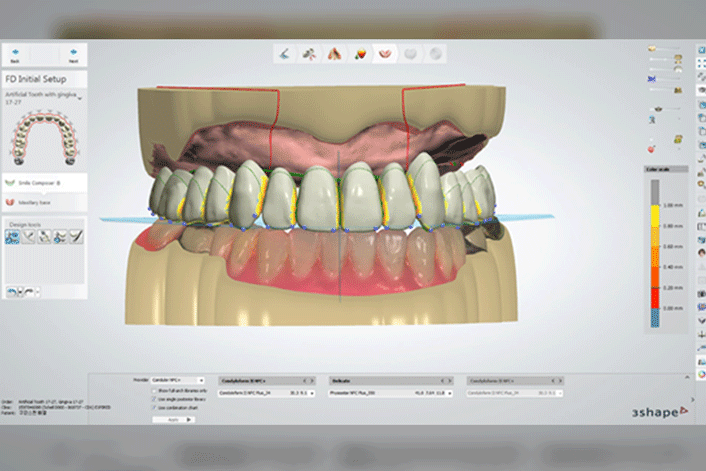706x471 pixels.
Task: Click the highlighted red arch icon in top toolbar
Action: [382, 53]
